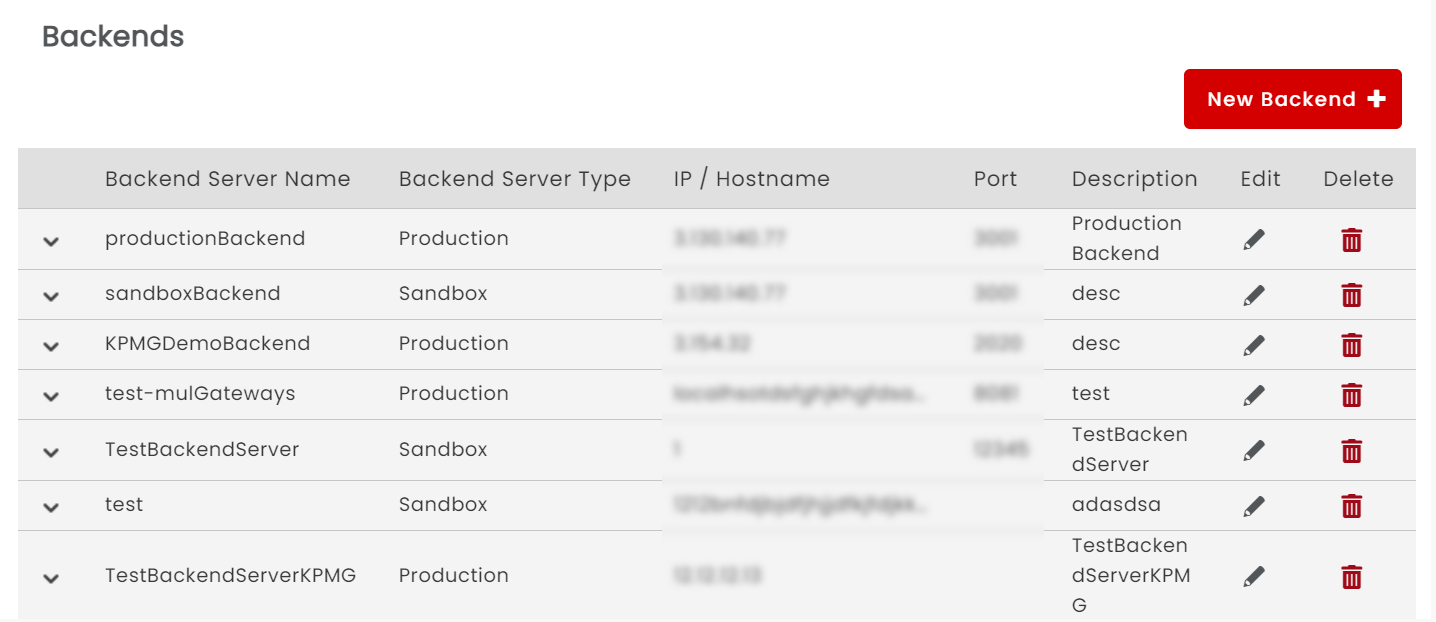
Task: Open edit for KPMGDemoBackend
Action: point(1254,345)
